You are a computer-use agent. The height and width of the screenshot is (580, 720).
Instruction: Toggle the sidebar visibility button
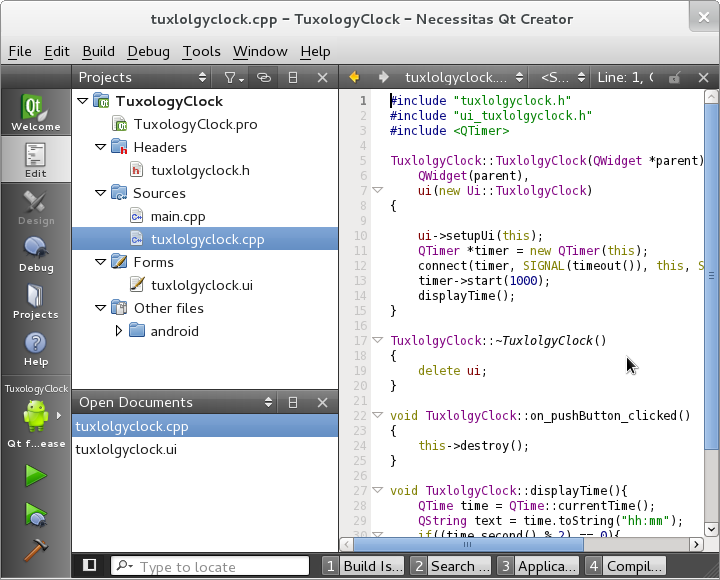pyautogui.click(x=90, y=565)
